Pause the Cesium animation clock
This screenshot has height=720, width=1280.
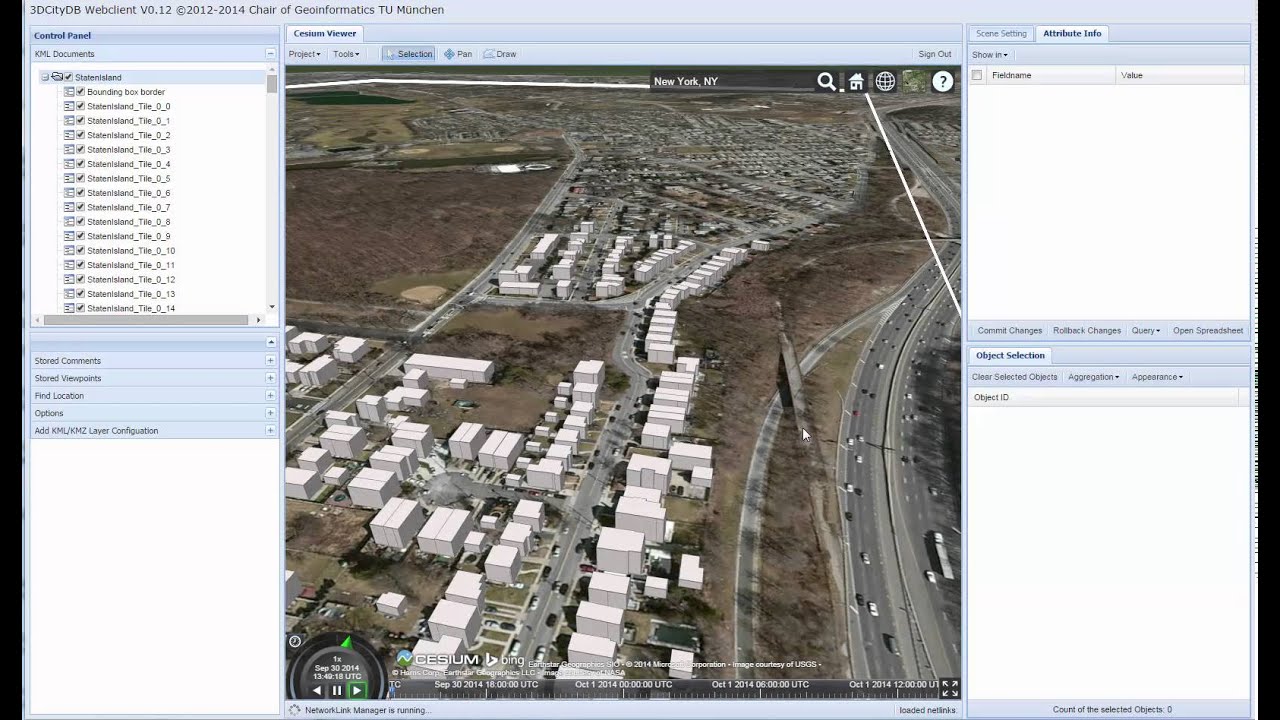click(x=337, y=690)
